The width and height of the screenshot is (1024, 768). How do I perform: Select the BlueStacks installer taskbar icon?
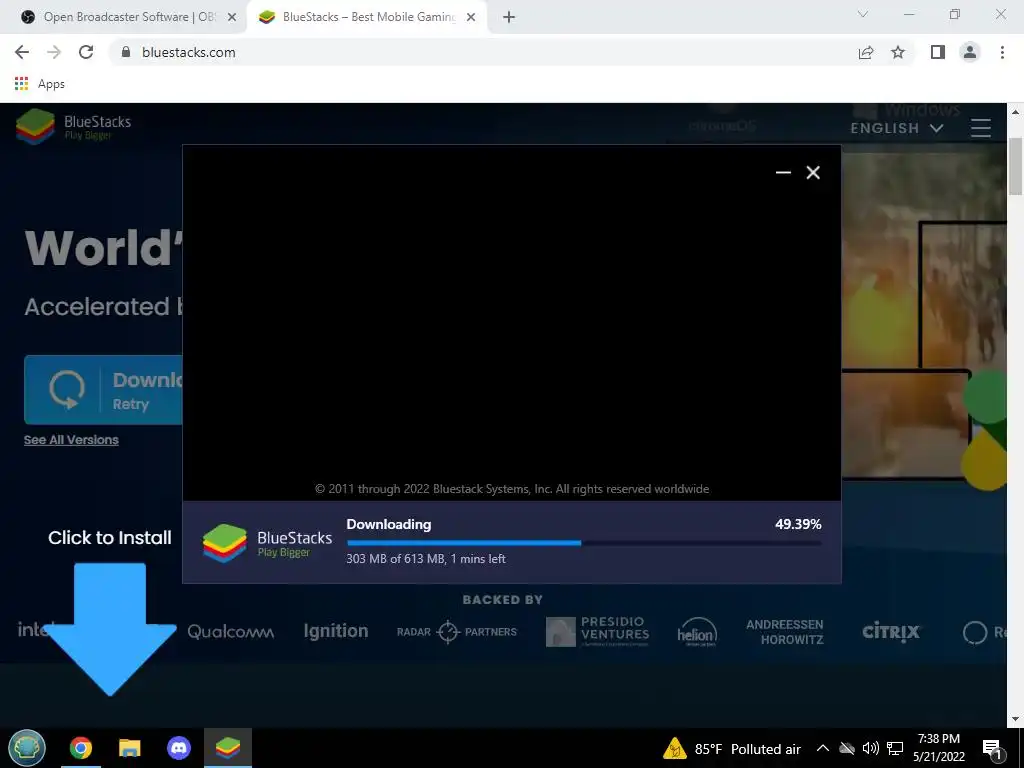click(x=228, y=748)
